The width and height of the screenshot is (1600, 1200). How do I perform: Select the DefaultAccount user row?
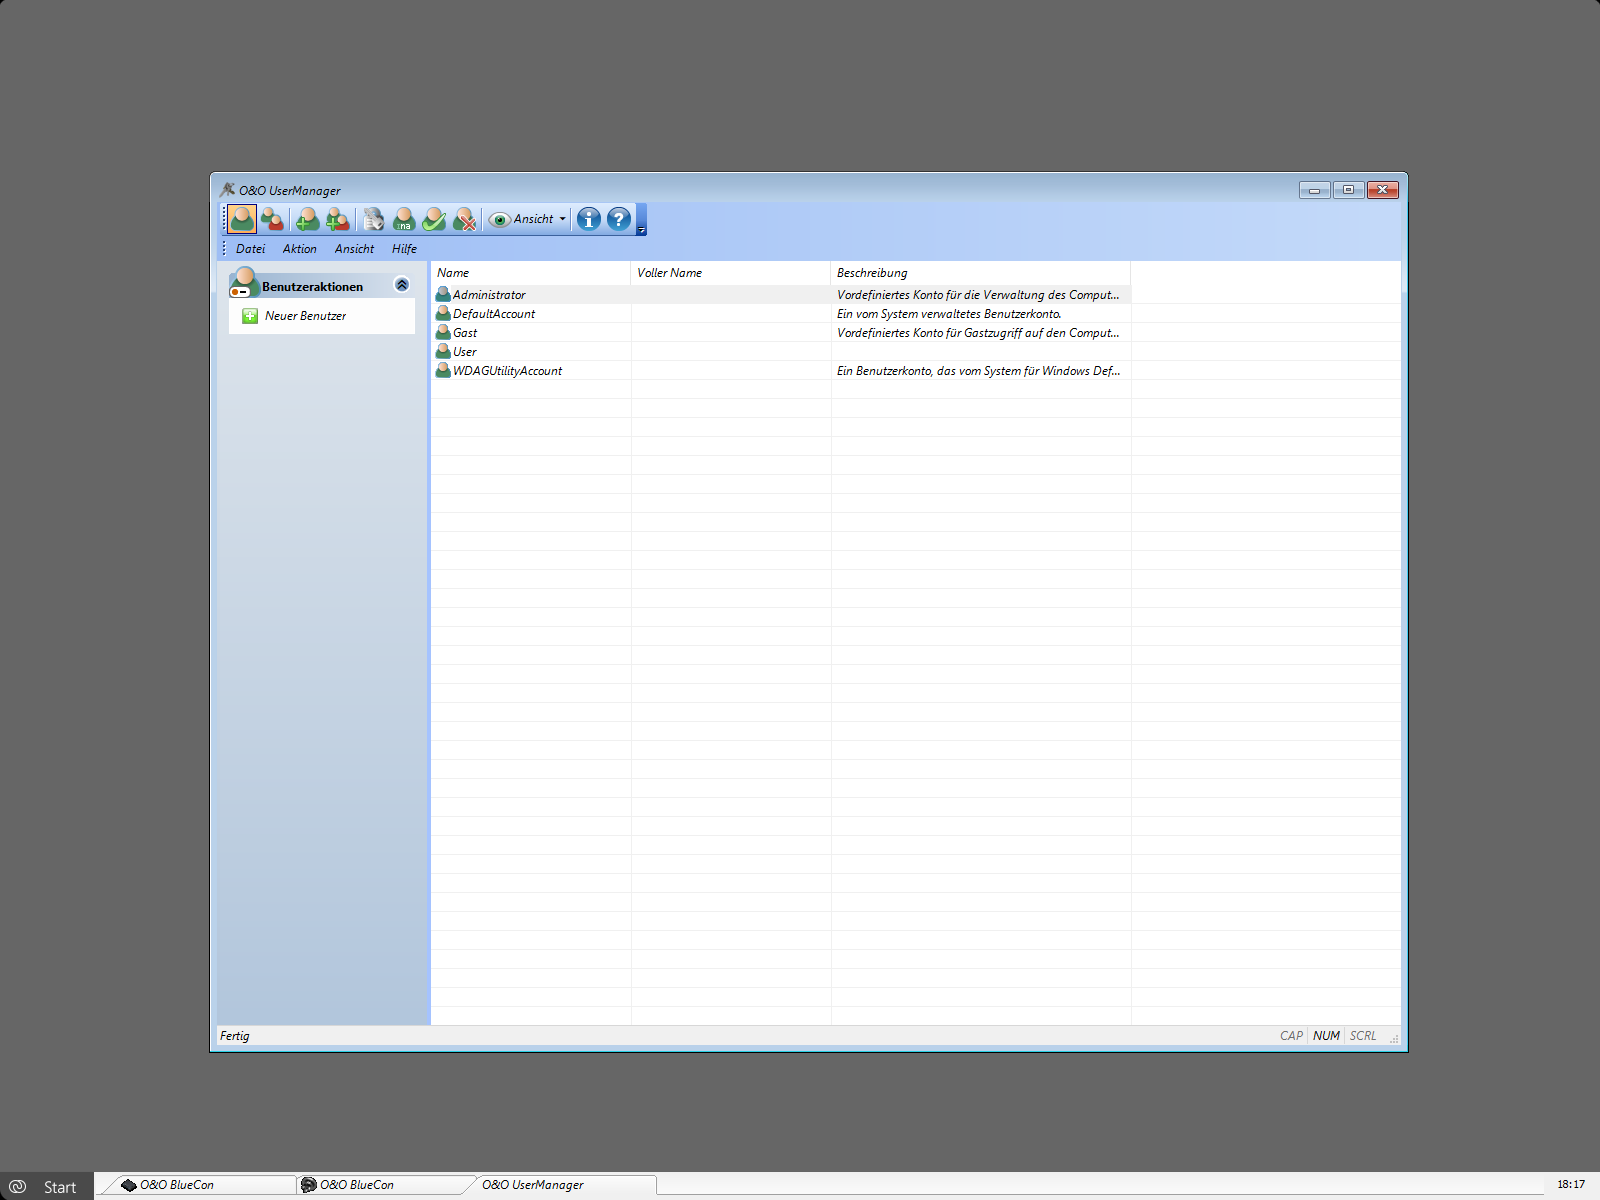(x=781, y=314)
